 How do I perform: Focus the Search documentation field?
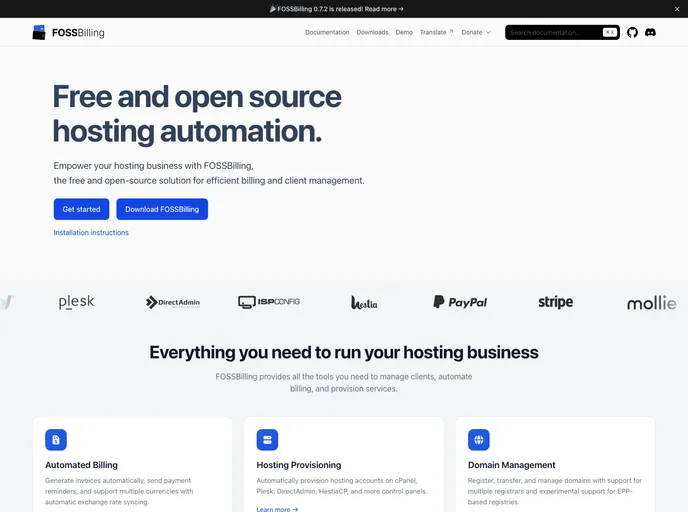tap(562, 32)
